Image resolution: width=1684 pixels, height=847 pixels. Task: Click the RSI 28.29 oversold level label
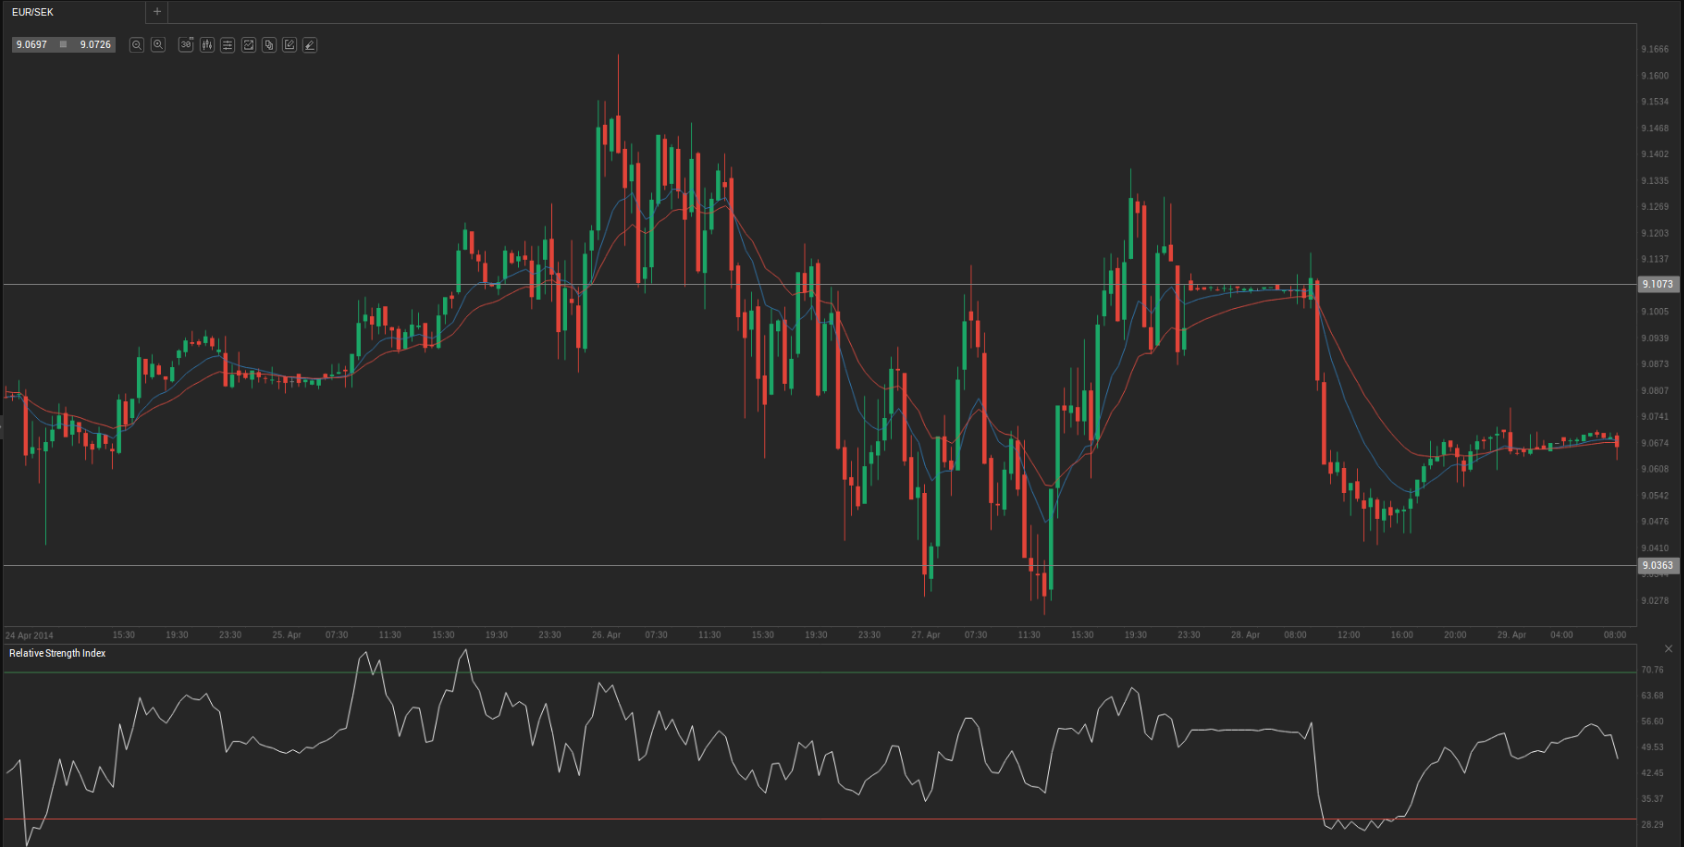[x=1652, y=825]
